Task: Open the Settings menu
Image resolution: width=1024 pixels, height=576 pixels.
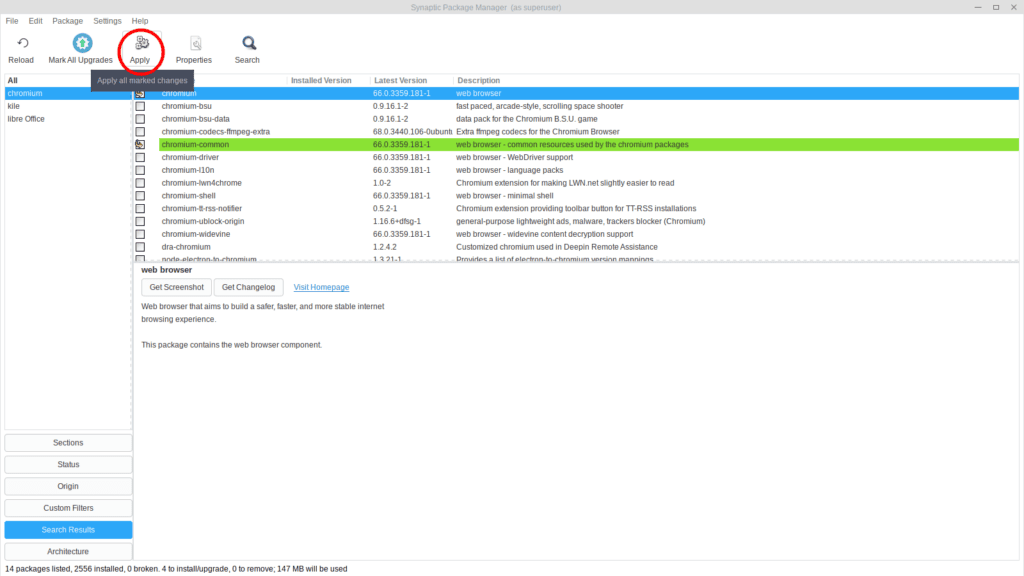Action: click(107, 21)
